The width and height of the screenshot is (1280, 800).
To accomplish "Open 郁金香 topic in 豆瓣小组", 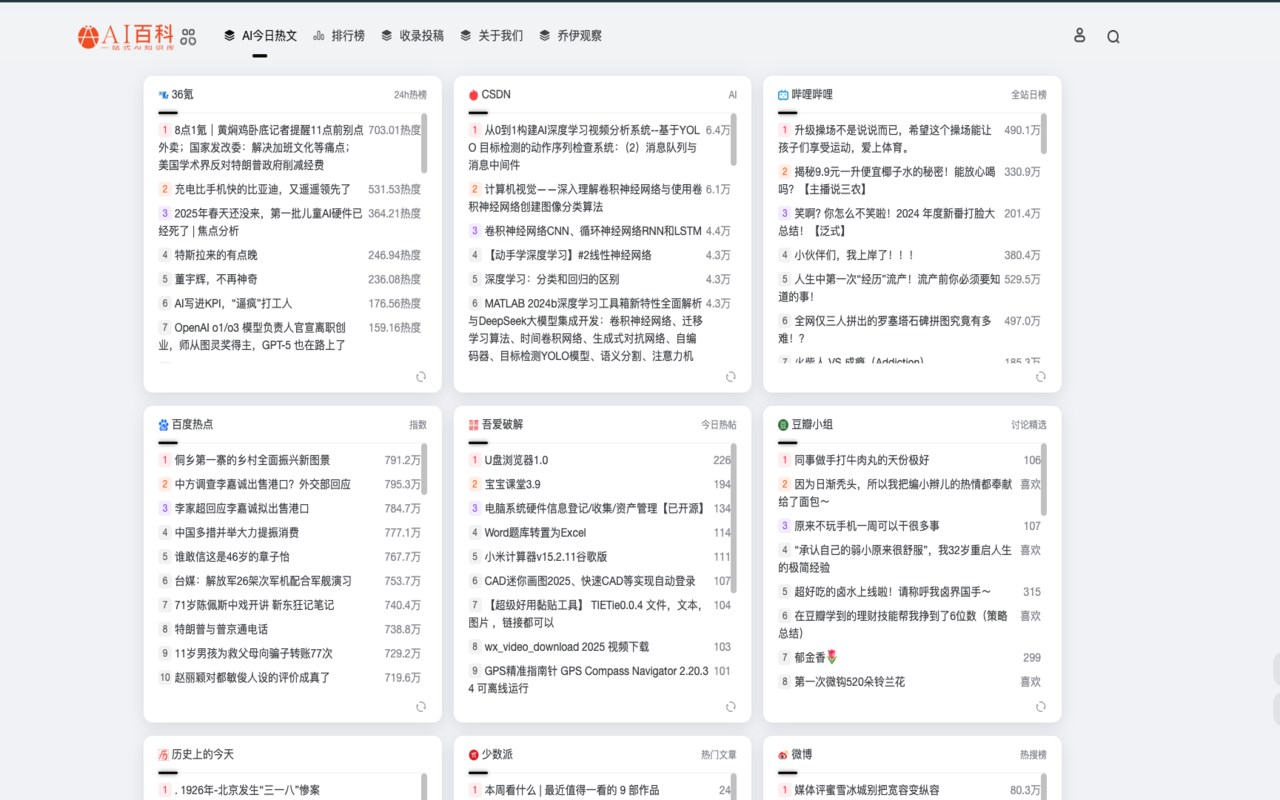I will point(816,657).
